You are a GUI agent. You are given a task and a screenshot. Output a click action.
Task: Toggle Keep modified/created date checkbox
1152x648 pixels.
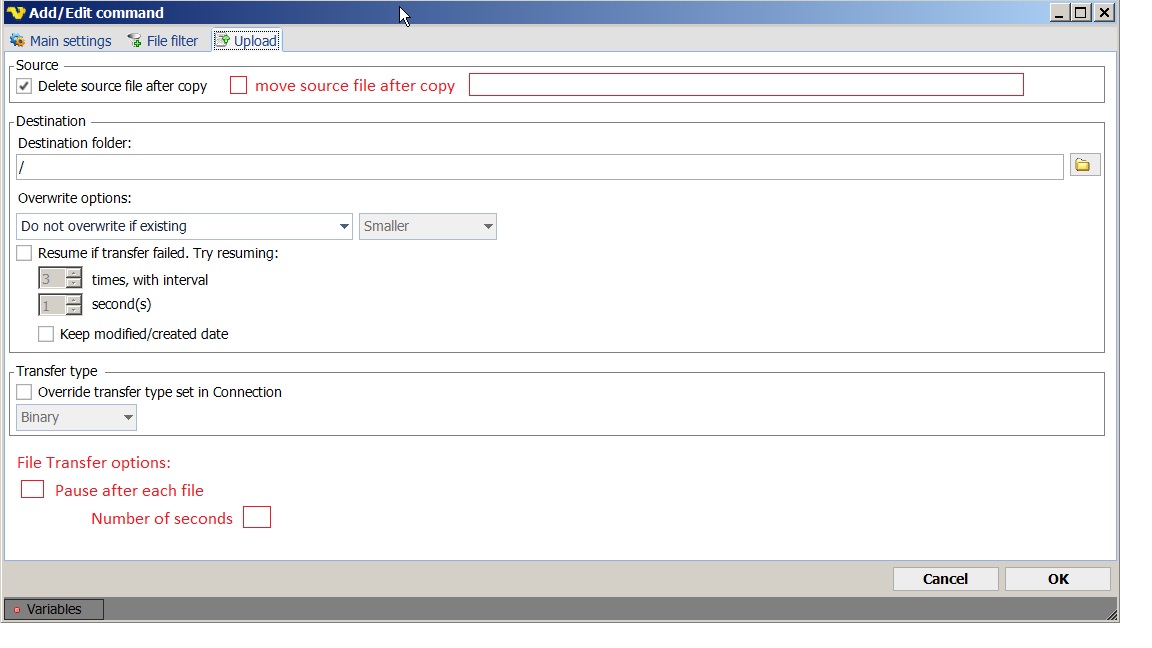(x=46, y=334)
